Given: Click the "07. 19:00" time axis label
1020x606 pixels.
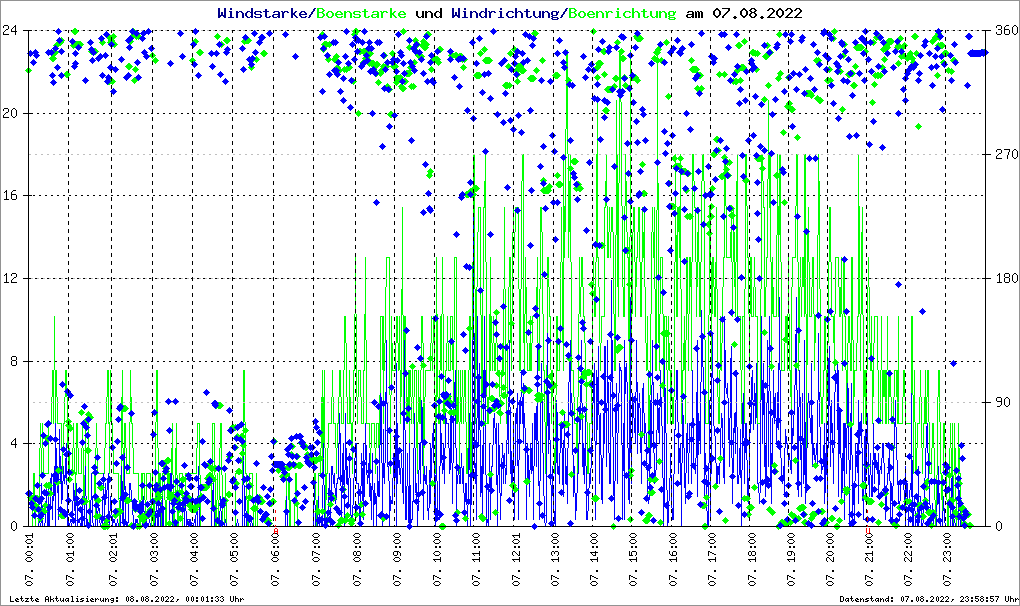Looking at the screenshot, I should click(x=790, y=560).
